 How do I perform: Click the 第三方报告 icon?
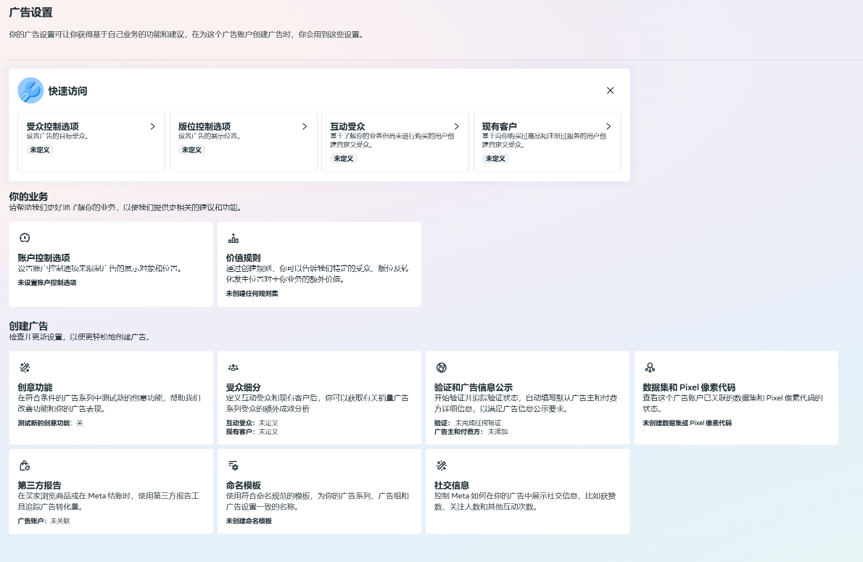[25, 466]
